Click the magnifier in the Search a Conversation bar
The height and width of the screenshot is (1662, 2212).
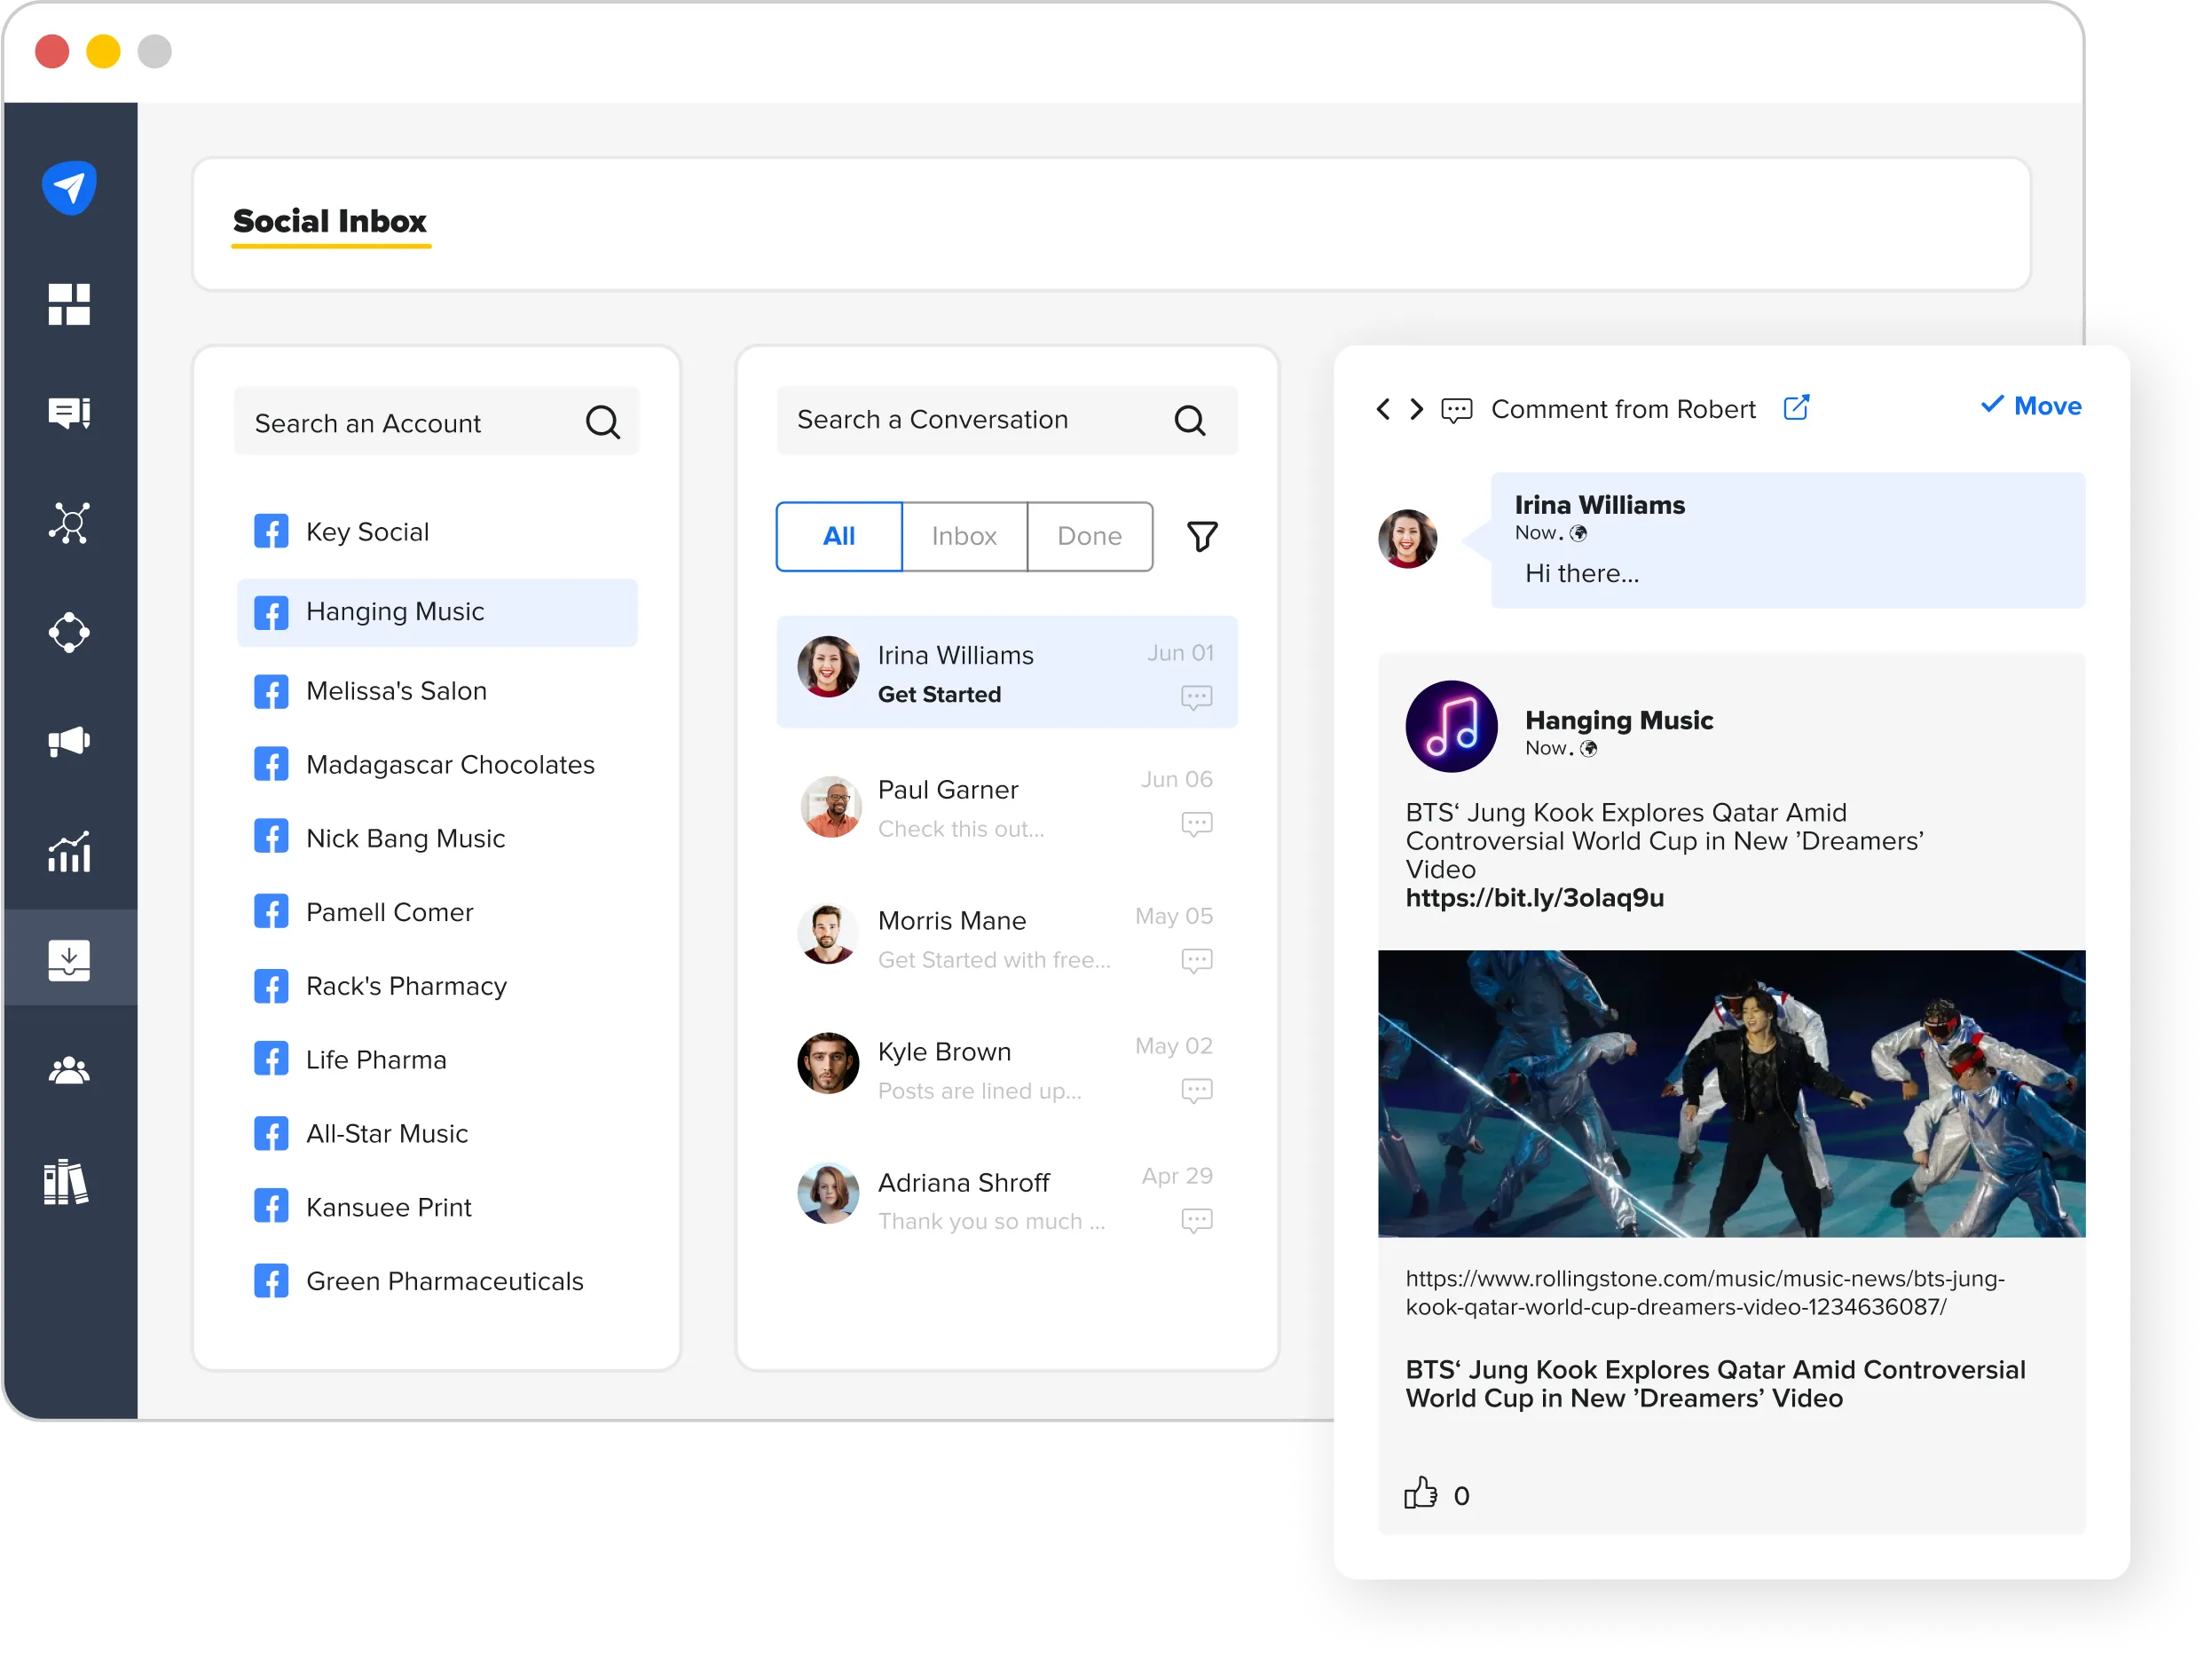pyautogui.click(x=1190, y=420)
